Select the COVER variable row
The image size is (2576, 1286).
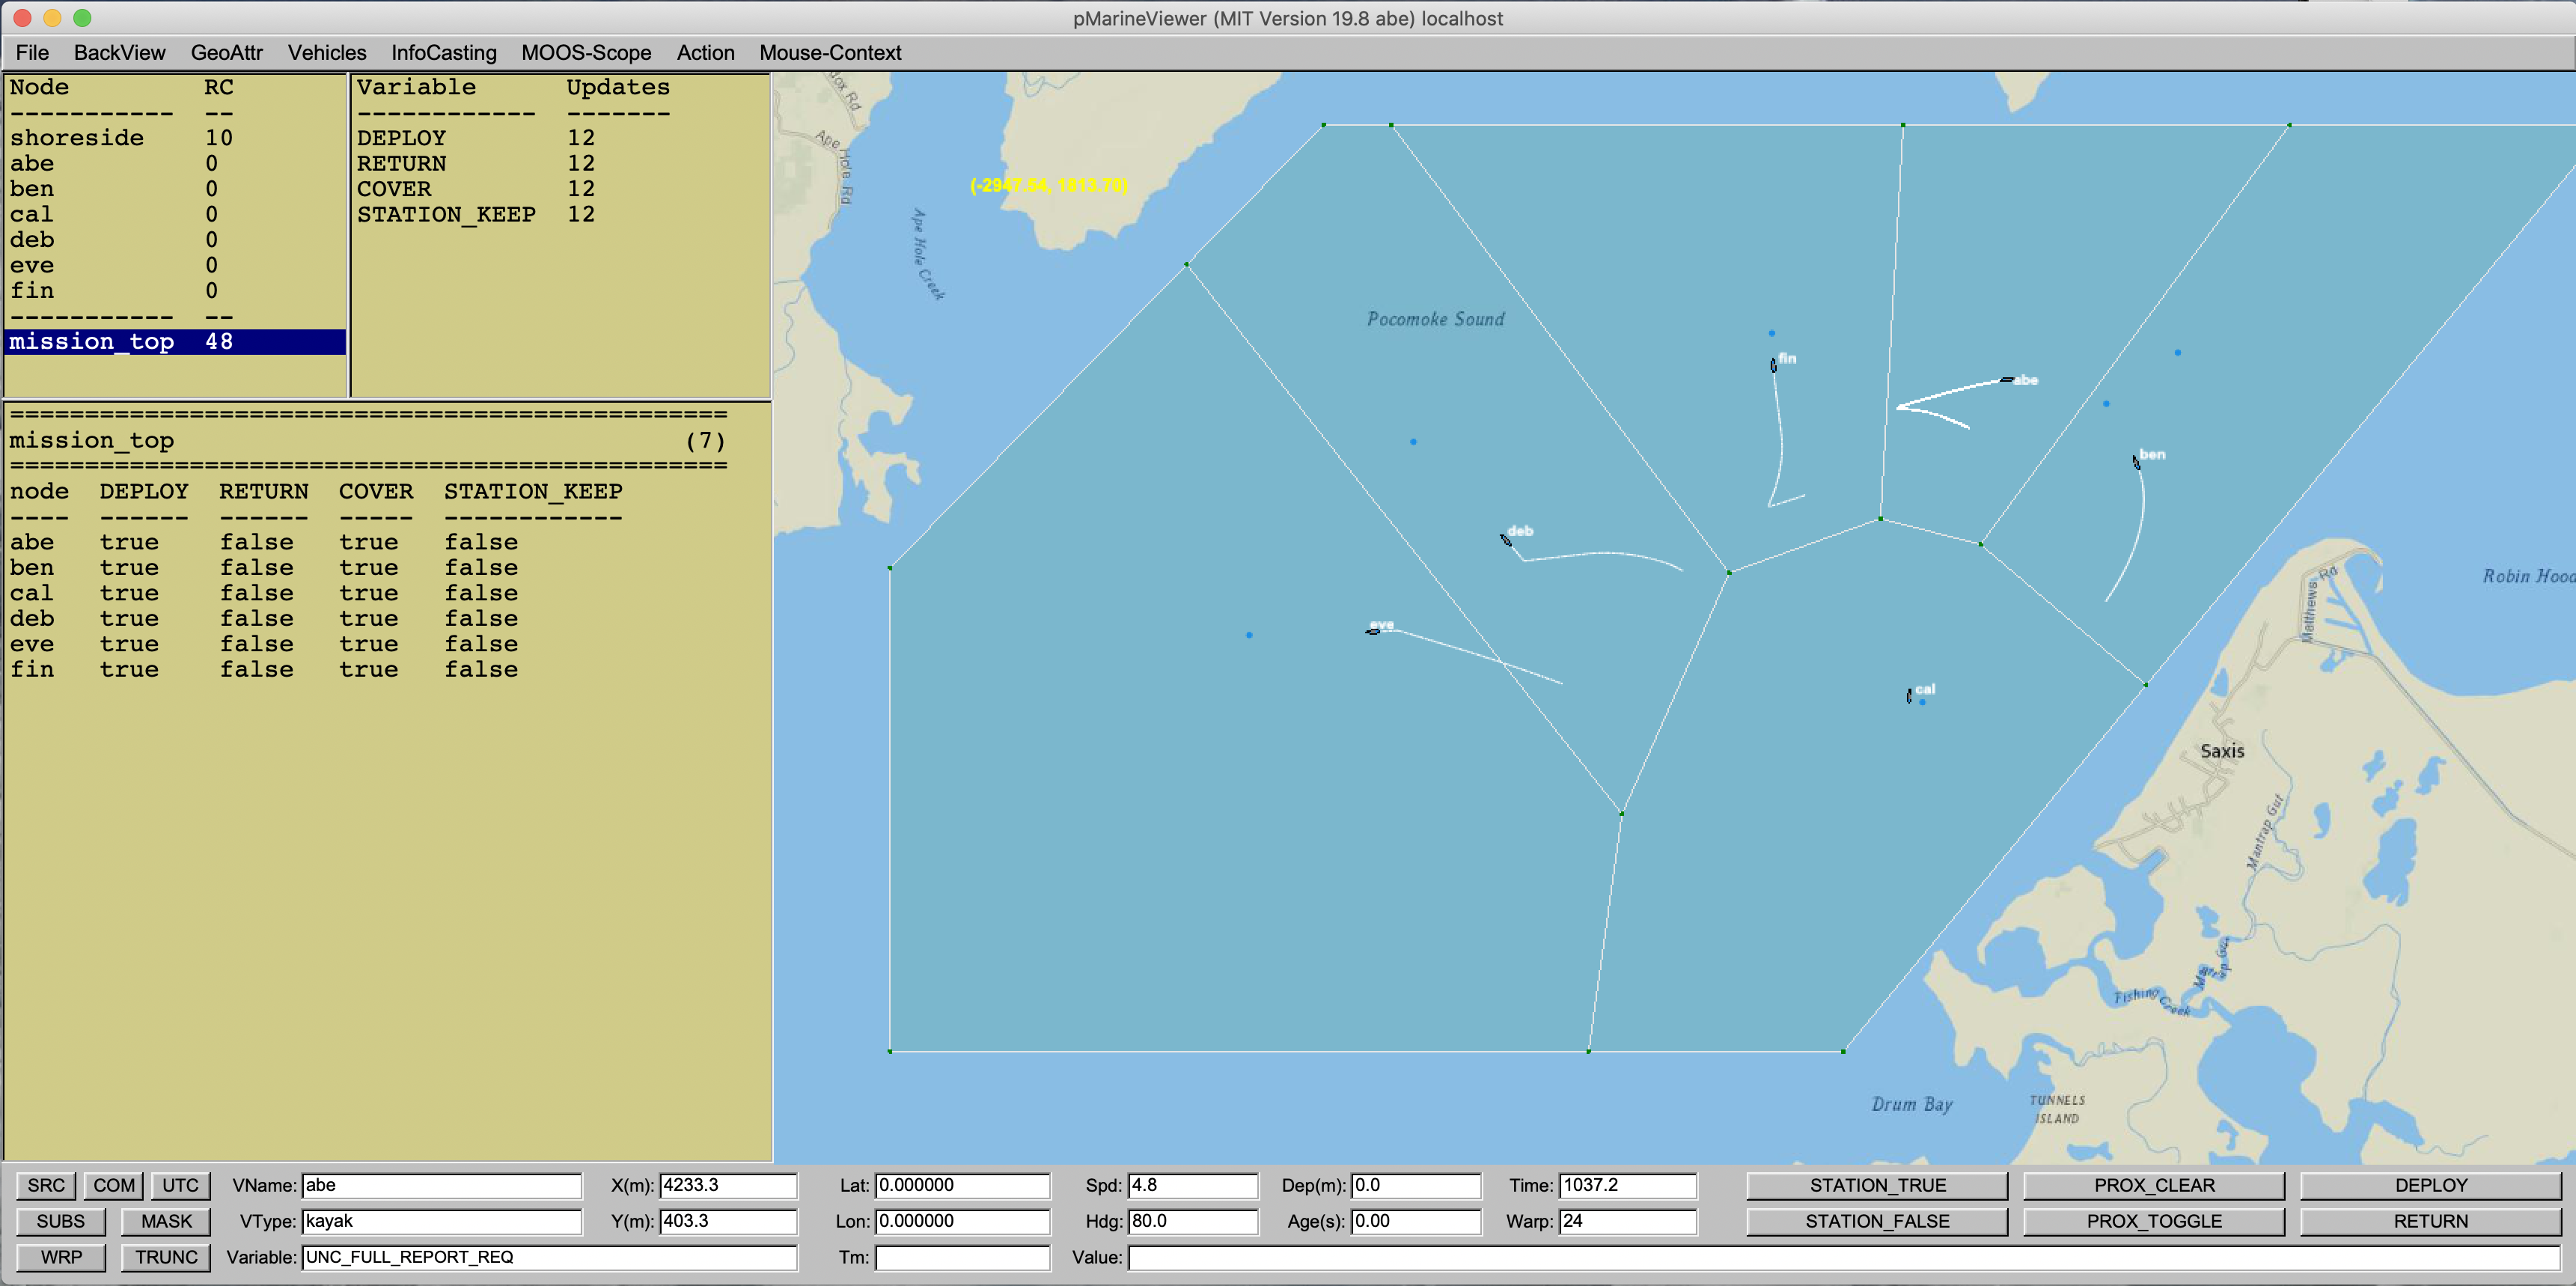pos(560,189)
